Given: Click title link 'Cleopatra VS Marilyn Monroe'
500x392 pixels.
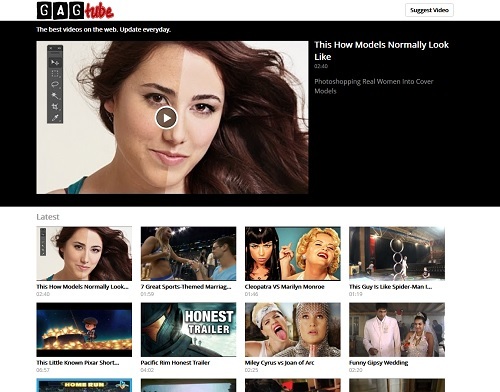Looking at the screenshot, I should click(x=285, y=287).
